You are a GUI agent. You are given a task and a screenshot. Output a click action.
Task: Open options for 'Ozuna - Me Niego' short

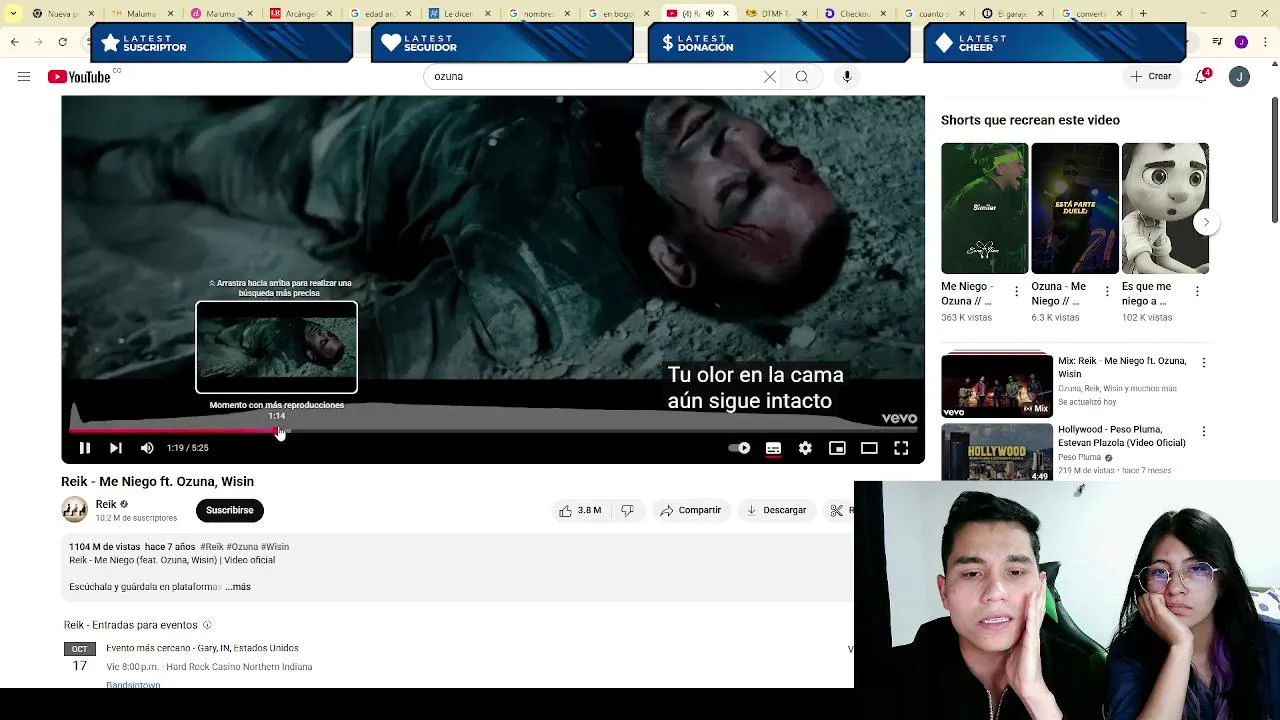(1107, 291)
